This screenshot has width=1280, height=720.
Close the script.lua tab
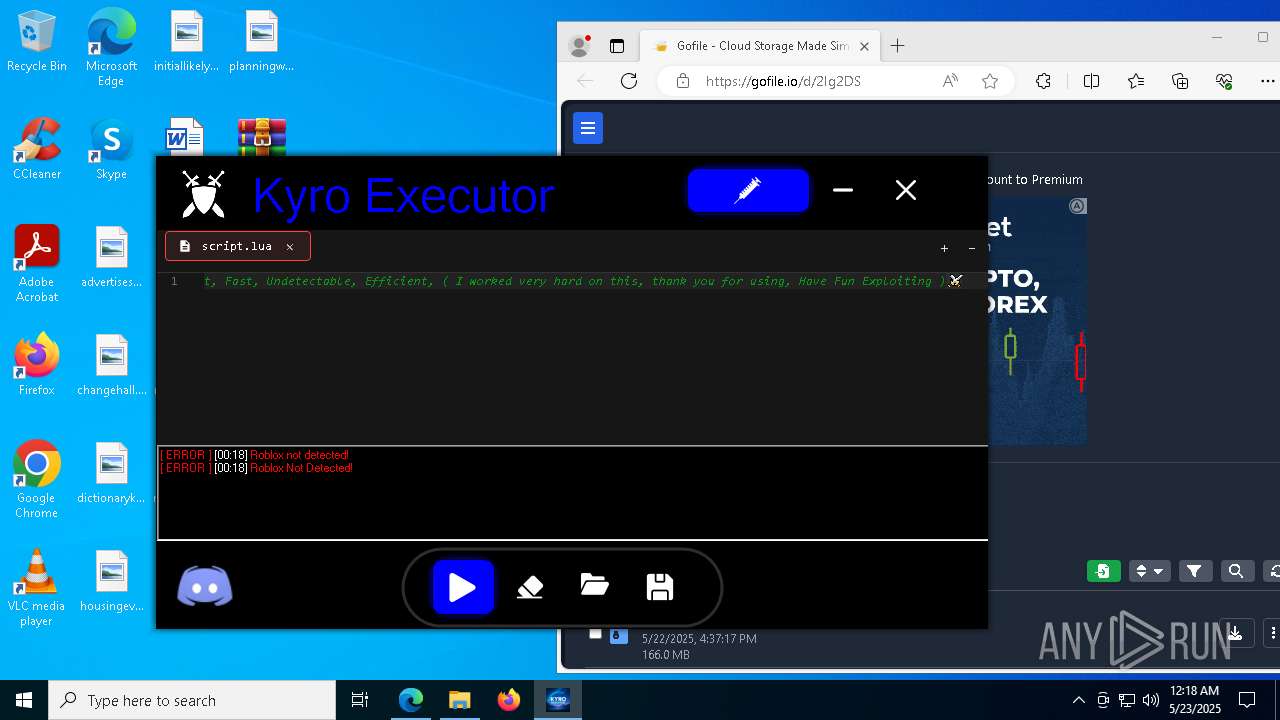pos(290,246)
